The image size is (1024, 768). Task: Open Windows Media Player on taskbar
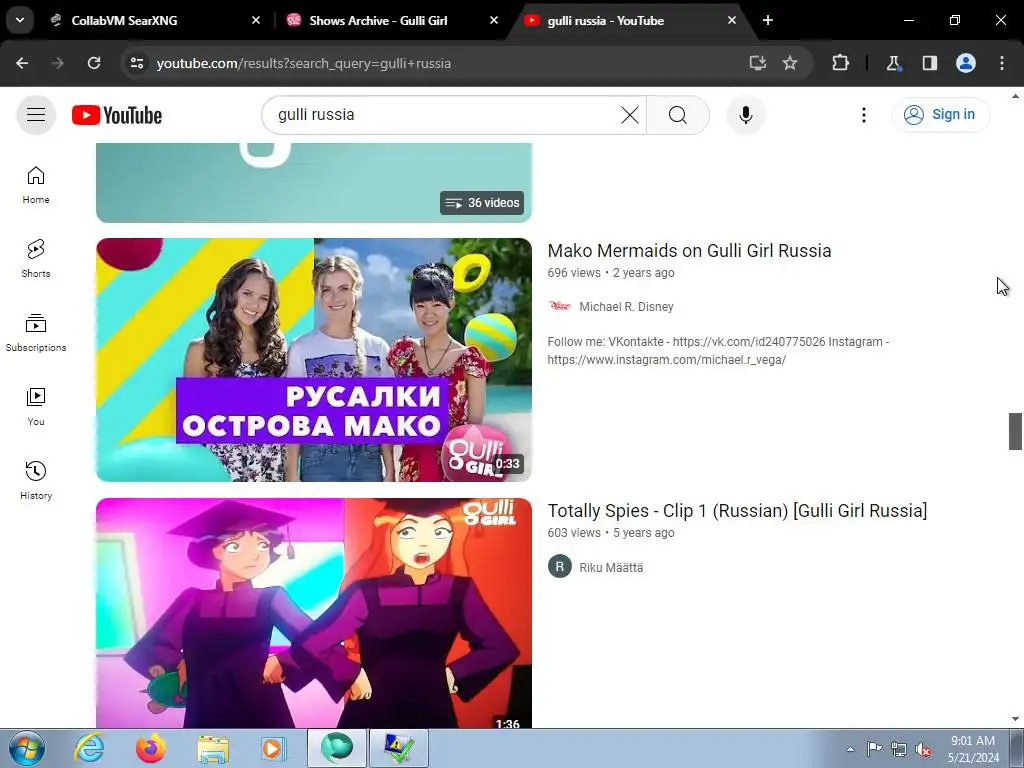point(273,748)
